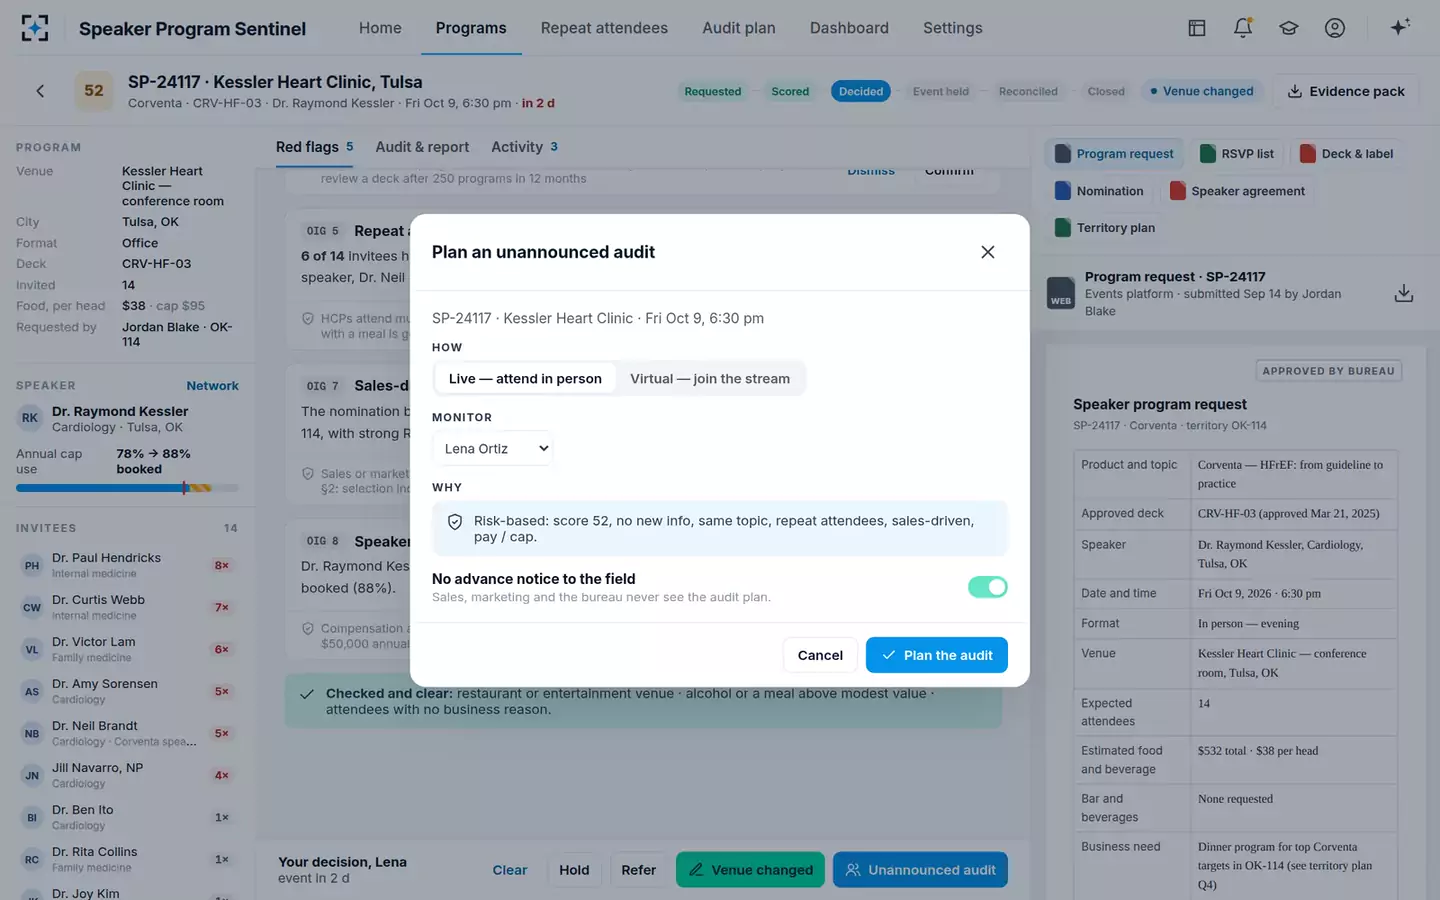The height and width of the screenshot is (900, 1440).
Task: Open the Repeat attendees tab
Action: click(x=604, y=28)
